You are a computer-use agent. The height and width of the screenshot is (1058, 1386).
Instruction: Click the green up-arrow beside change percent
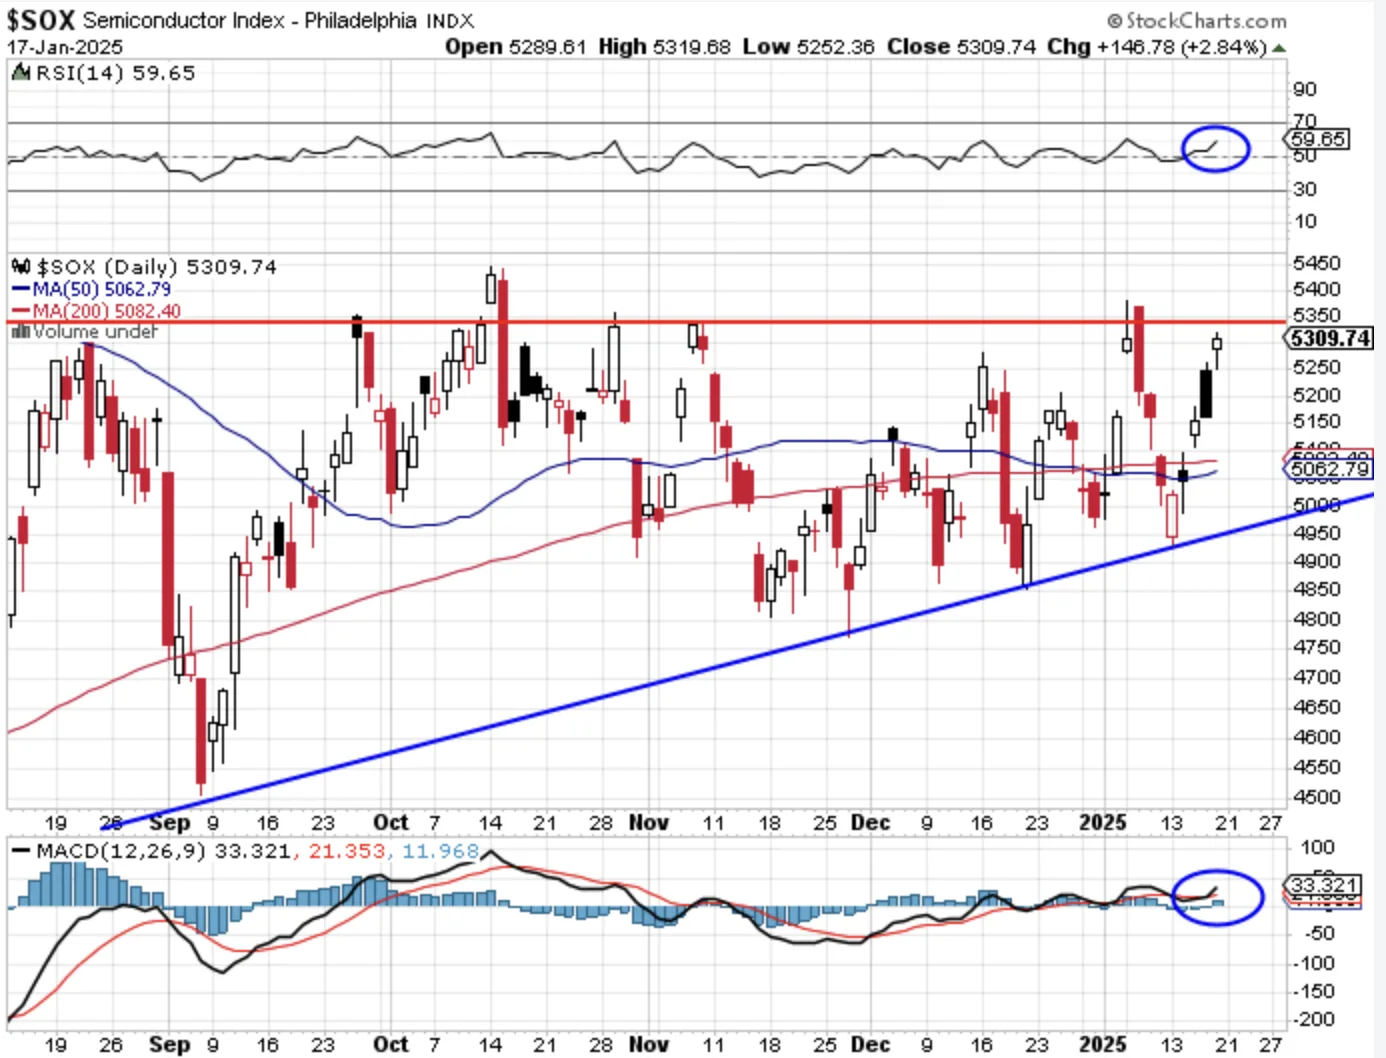pos(1279,48)
